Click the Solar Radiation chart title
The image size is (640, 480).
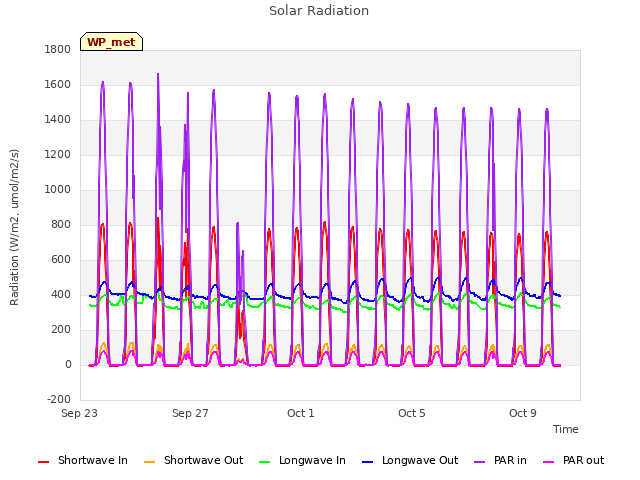tap(319, 11)
